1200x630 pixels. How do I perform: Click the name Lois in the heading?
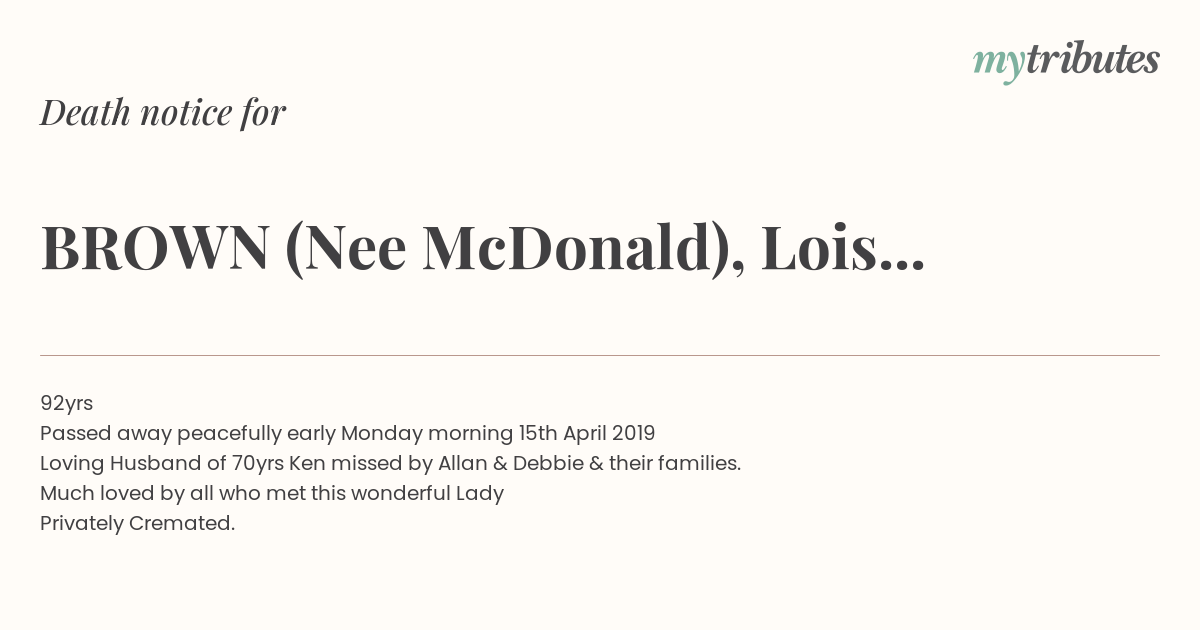click(819, 248)
